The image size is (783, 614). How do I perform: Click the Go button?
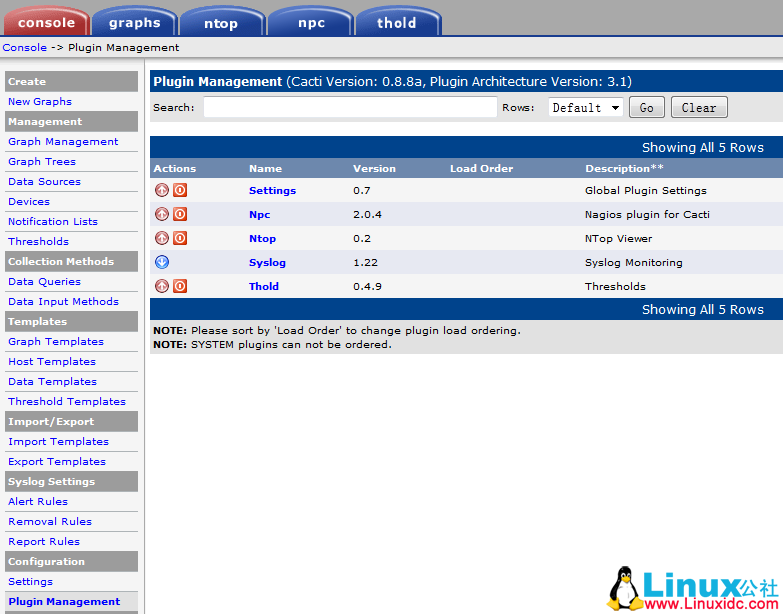click(647, 107)
